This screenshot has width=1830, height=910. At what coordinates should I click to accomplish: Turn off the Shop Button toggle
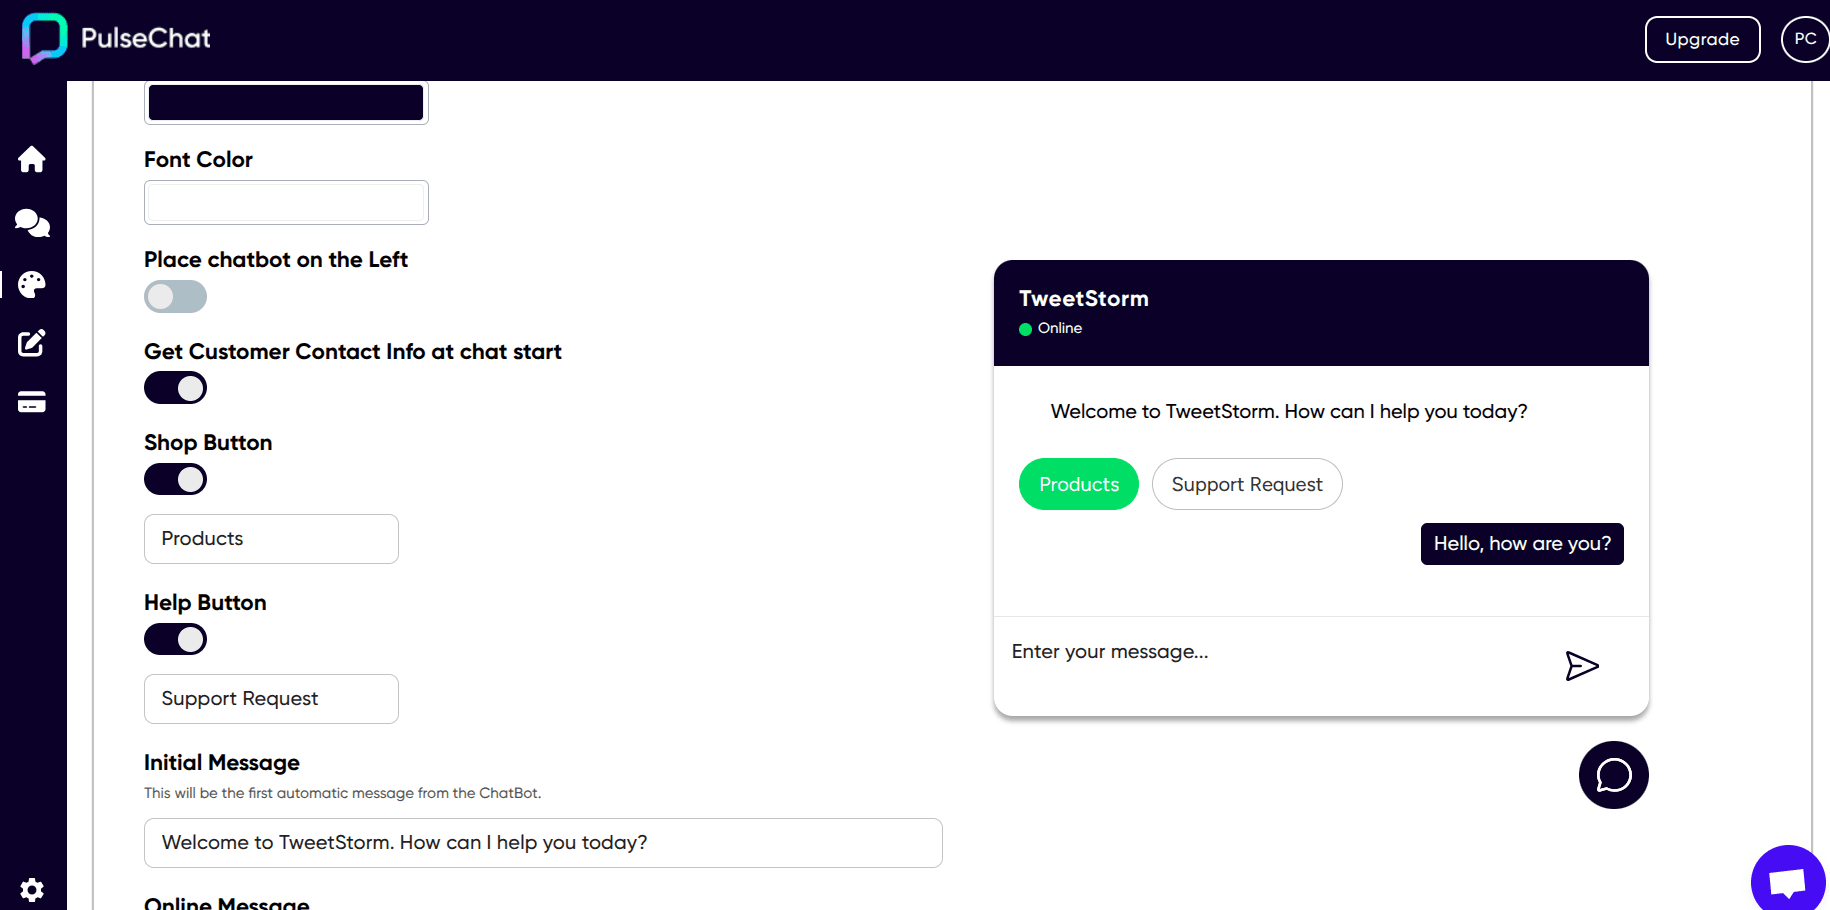[x=175, y=479]
